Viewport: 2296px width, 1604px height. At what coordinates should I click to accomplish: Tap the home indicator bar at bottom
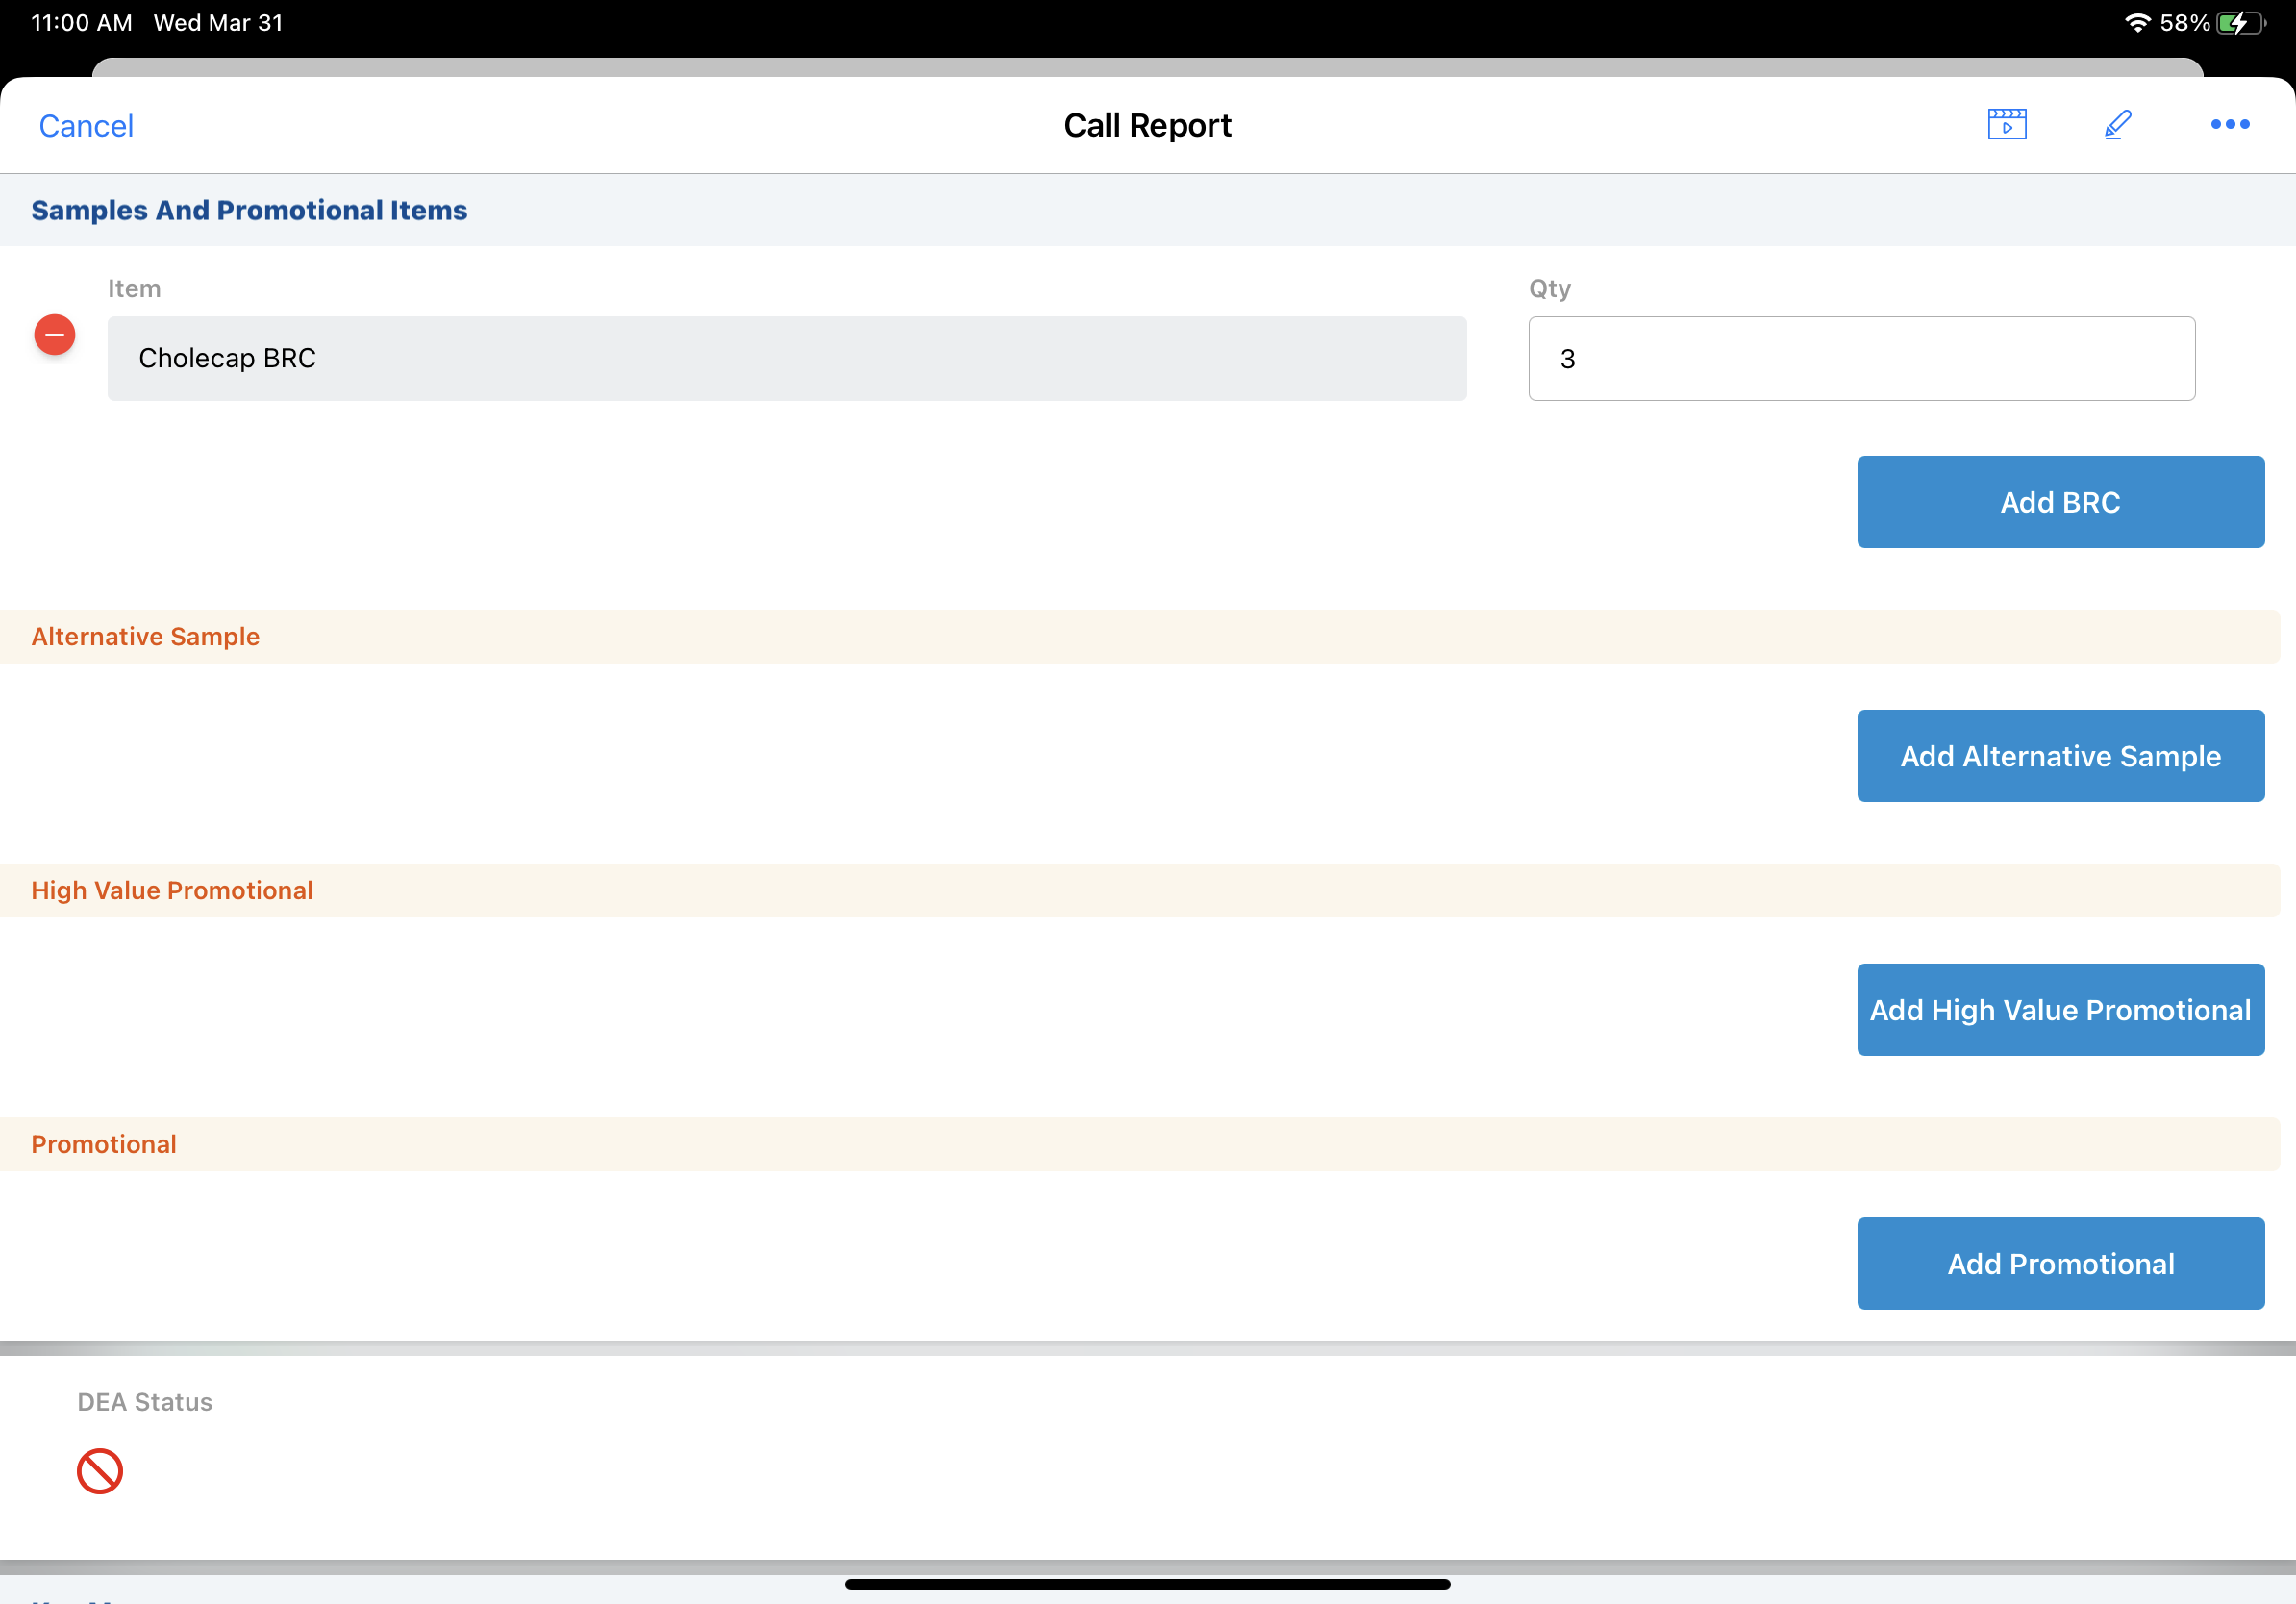(x=1147, y=1584)
